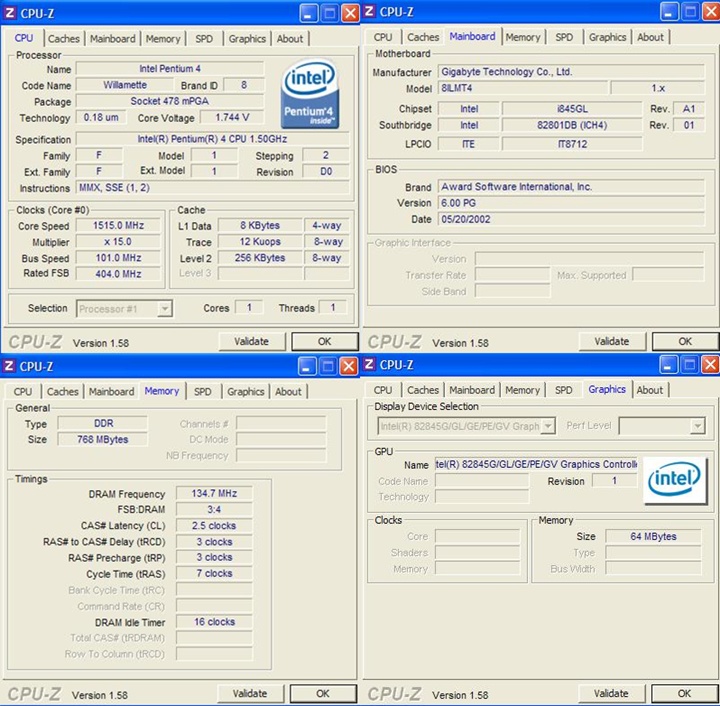Open Memory tab in the CPU window

pos(163,39)
